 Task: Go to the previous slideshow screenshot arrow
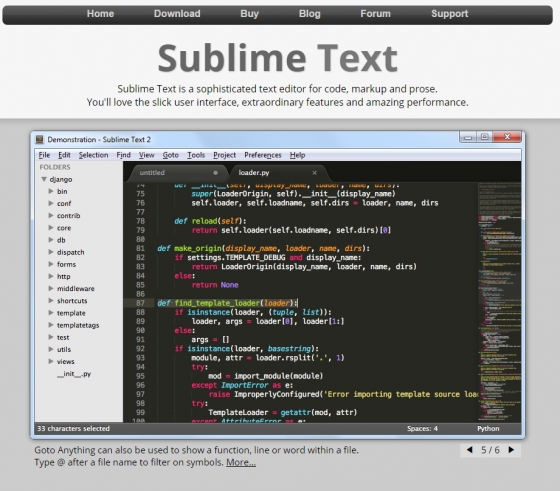pos(470,450)
